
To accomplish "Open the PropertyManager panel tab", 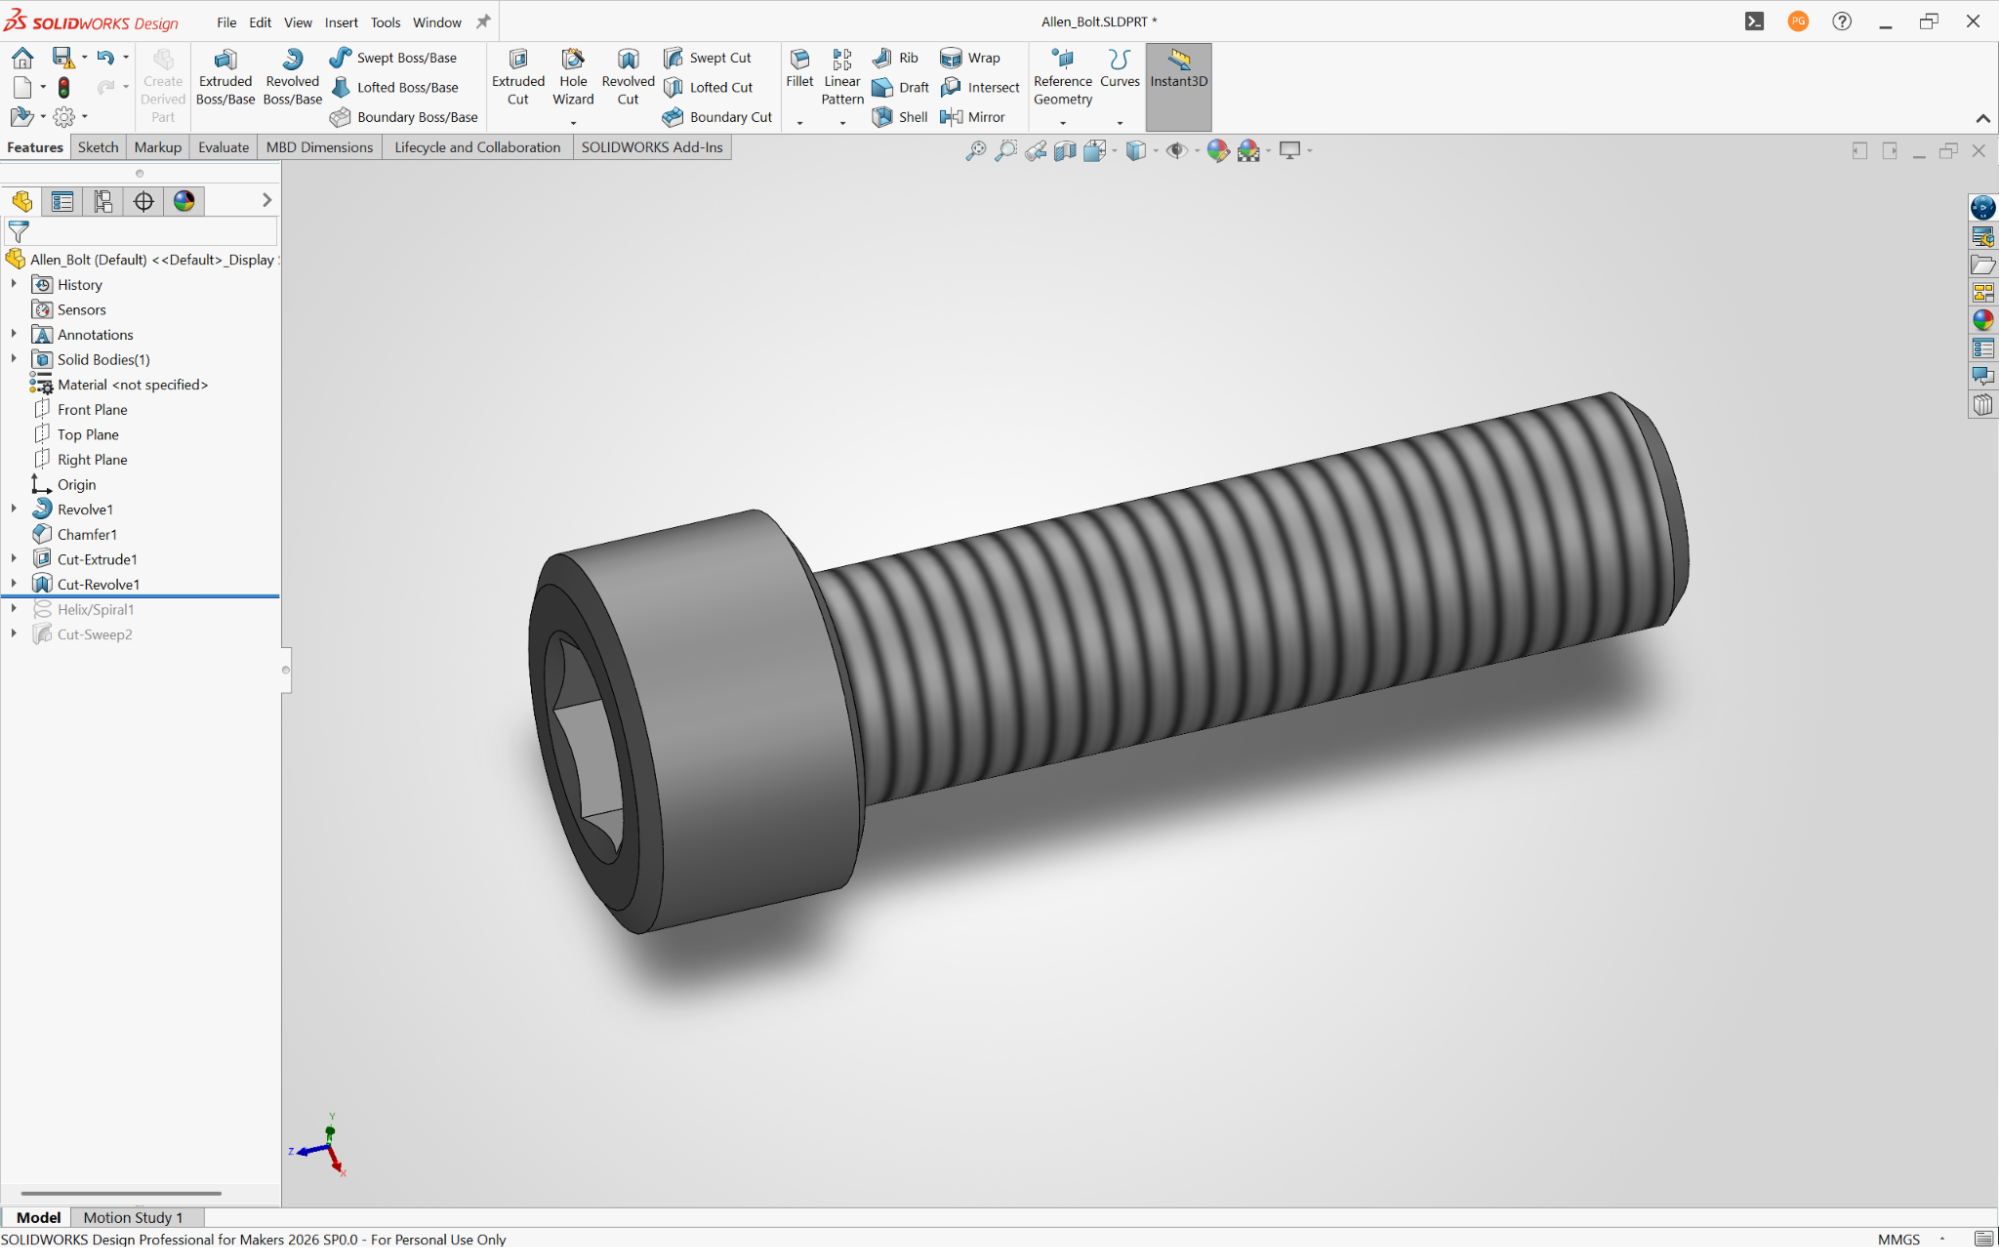I will click(x=62, y=201).
